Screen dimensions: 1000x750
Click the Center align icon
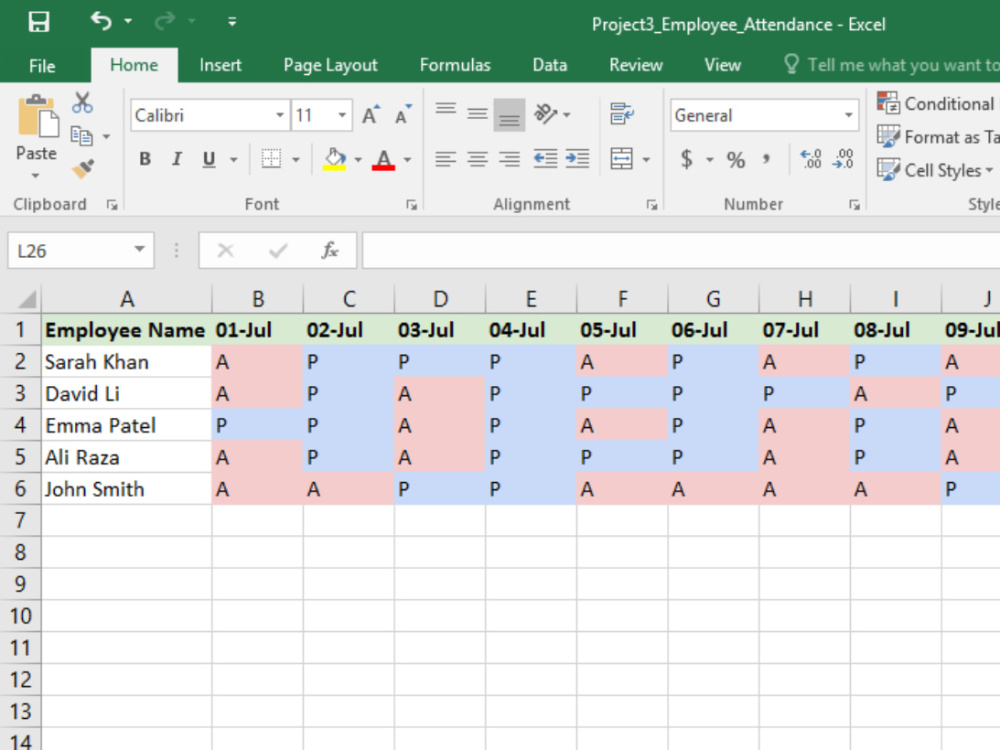(477, 159)
